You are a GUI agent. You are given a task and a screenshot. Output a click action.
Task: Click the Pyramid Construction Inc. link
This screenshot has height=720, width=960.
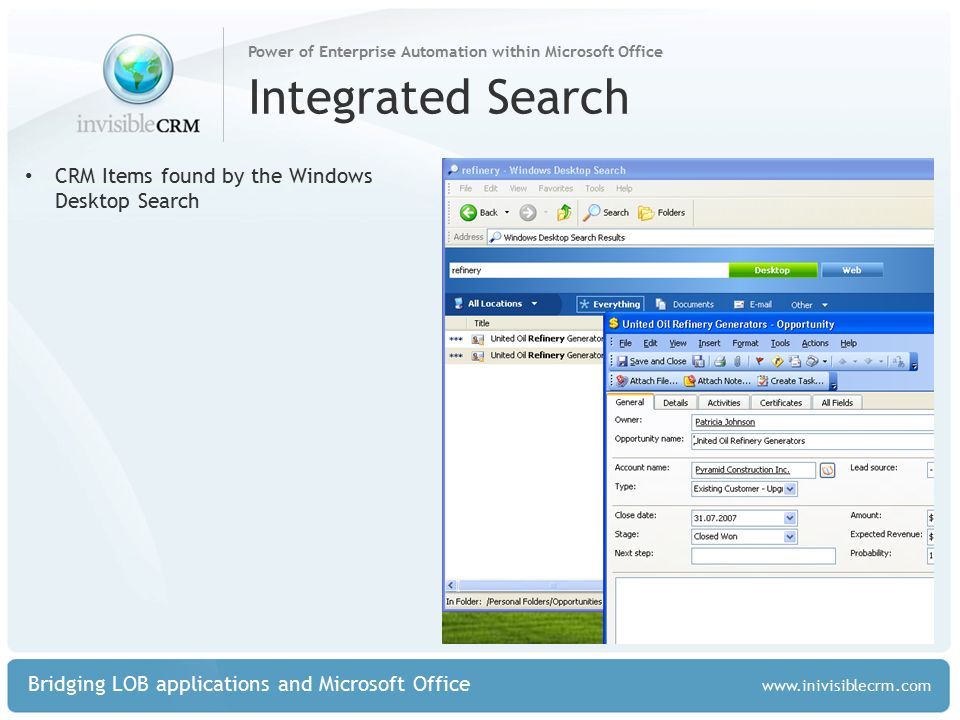742,470
